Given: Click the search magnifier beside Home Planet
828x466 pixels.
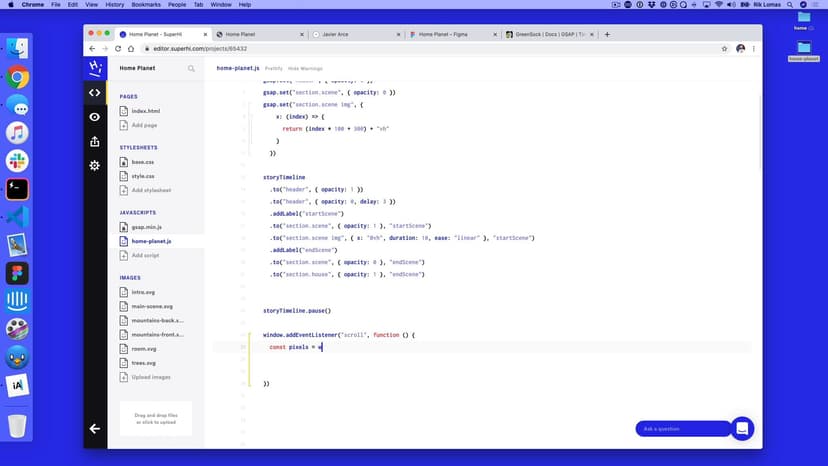Looking at the screenshot, I should point(191,69).
